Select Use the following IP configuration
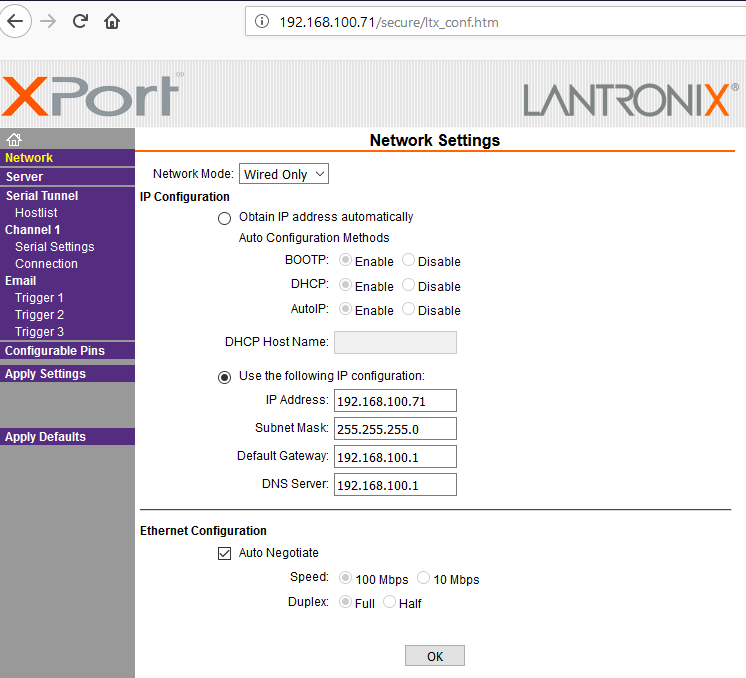This screenshot has width=746, height=678. [225, 377]
